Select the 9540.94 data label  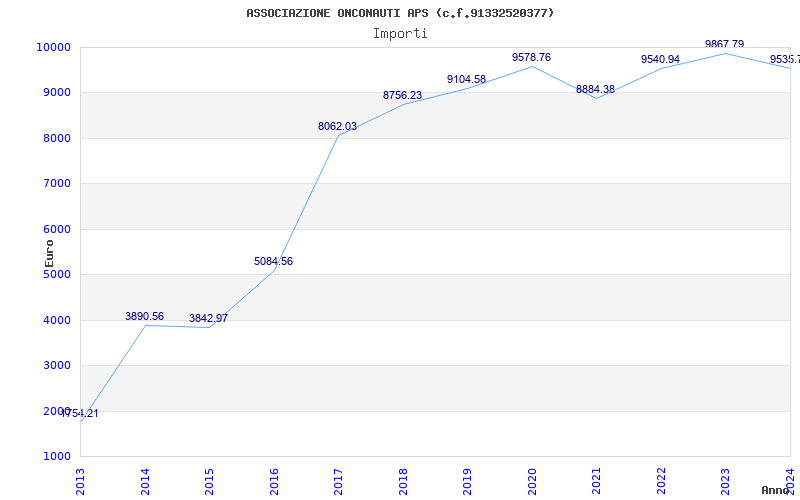tap(660, 59)
